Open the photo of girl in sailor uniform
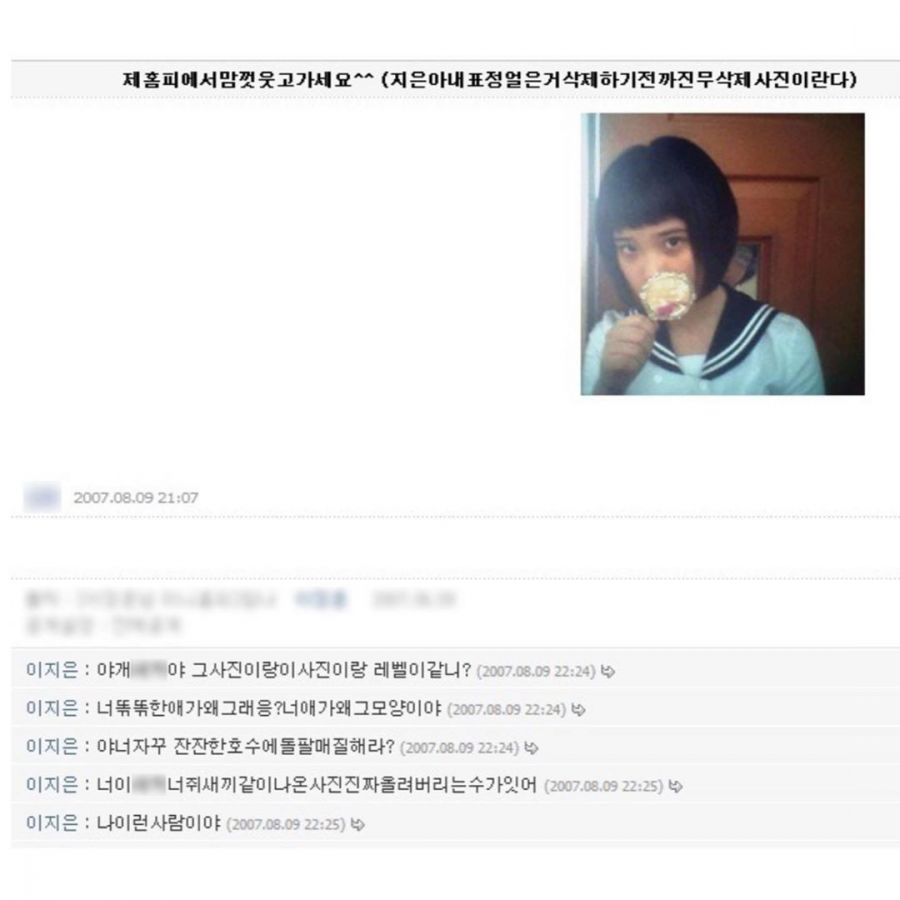 (x=723, y=254)
